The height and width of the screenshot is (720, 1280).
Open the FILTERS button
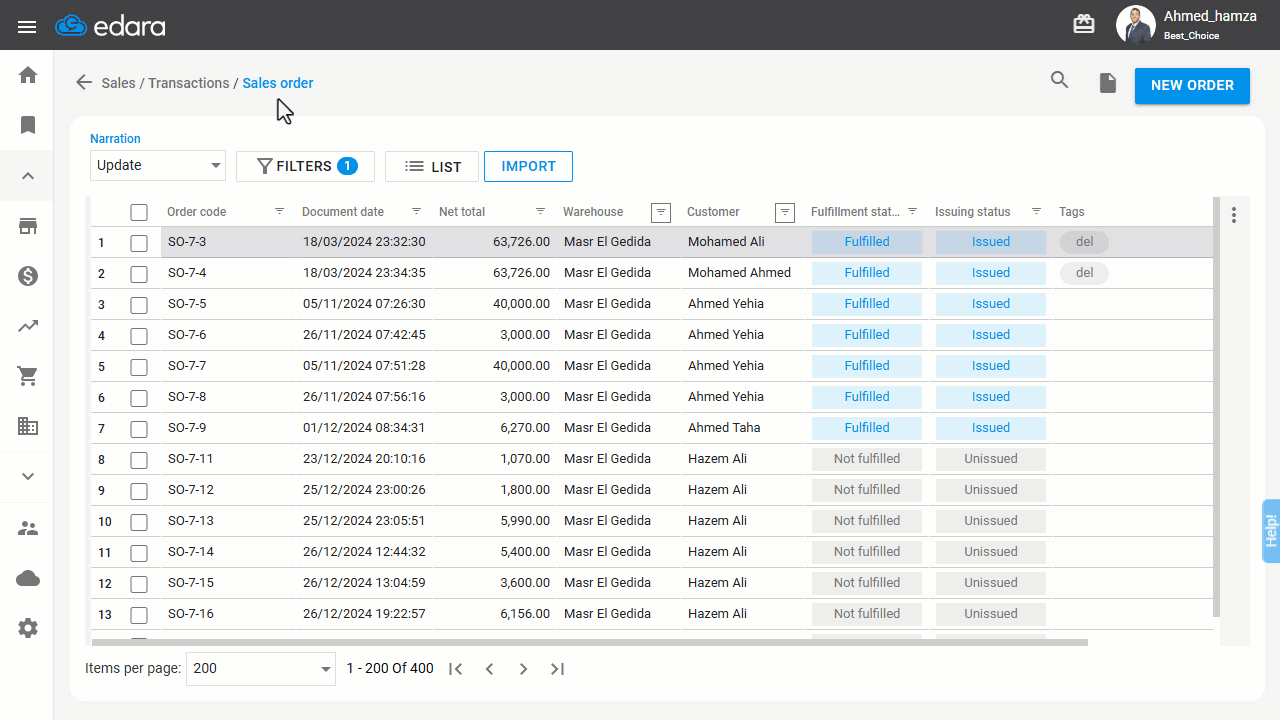click(305, 166)
